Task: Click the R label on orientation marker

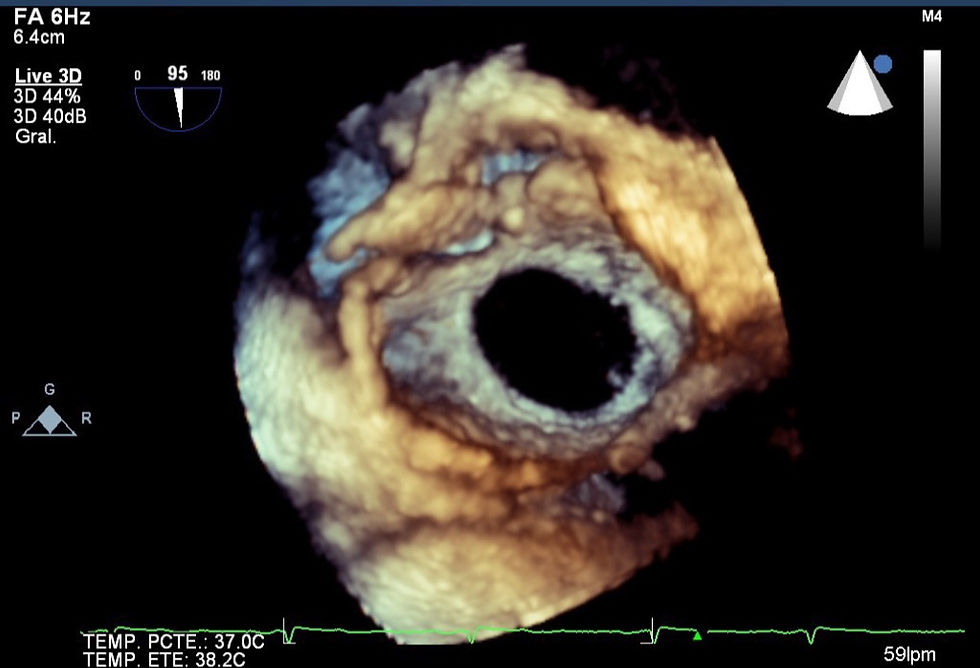Action: (86, 418)
